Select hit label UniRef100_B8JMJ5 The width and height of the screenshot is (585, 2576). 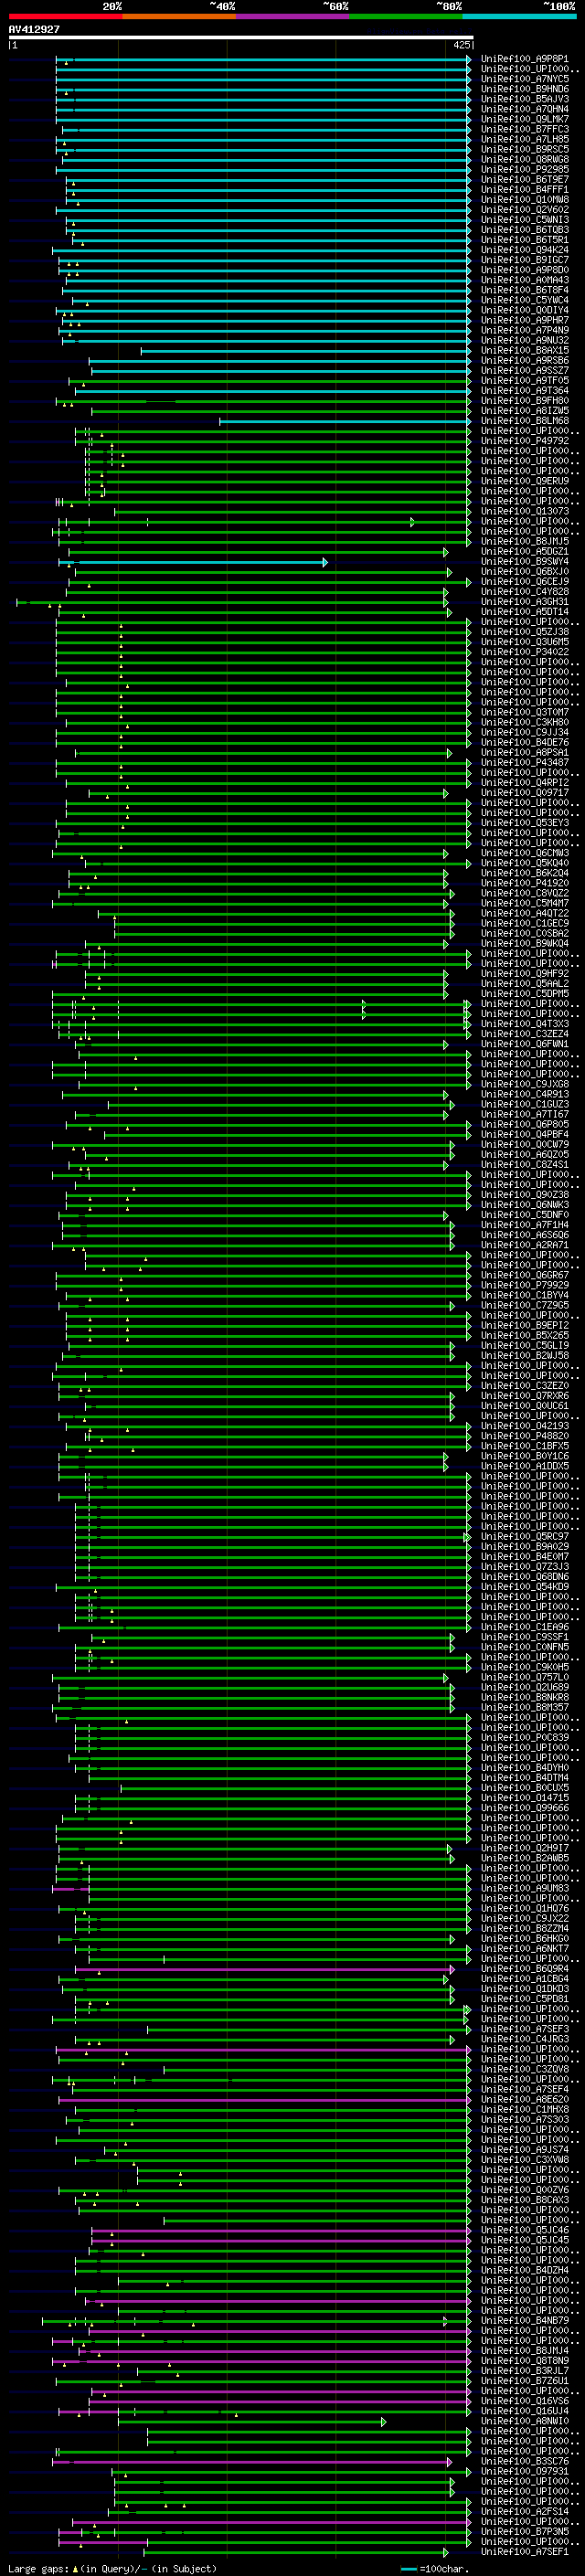tap(525, 541)
